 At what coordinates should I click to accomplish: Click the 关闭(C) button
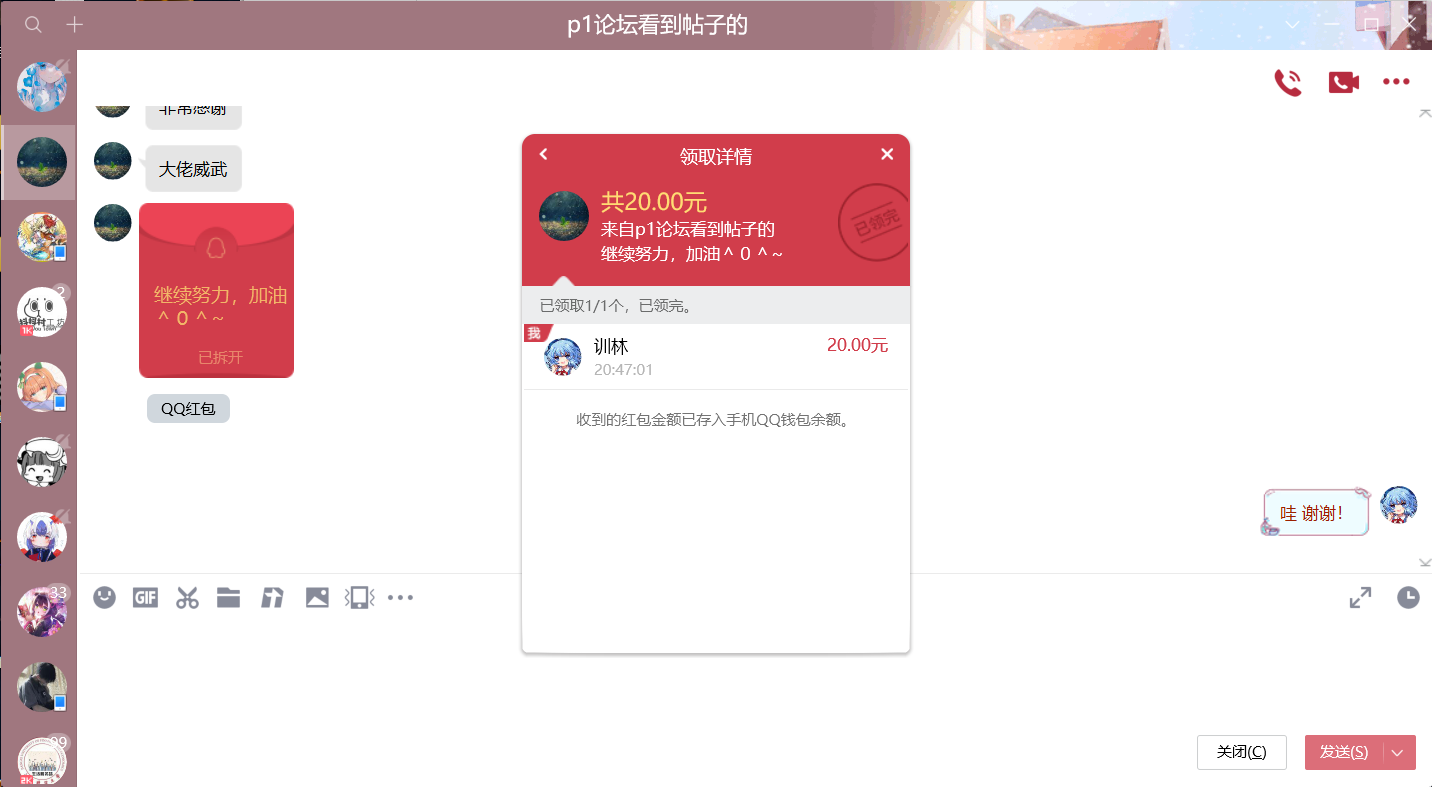point(1241,753)
